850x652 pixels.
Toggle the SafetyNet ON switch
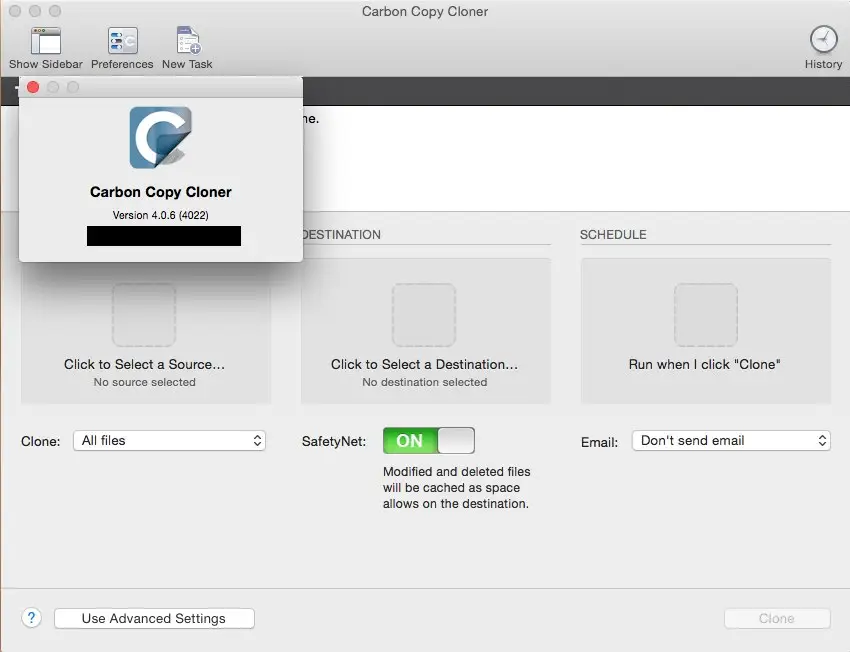(x=428, y=441)
